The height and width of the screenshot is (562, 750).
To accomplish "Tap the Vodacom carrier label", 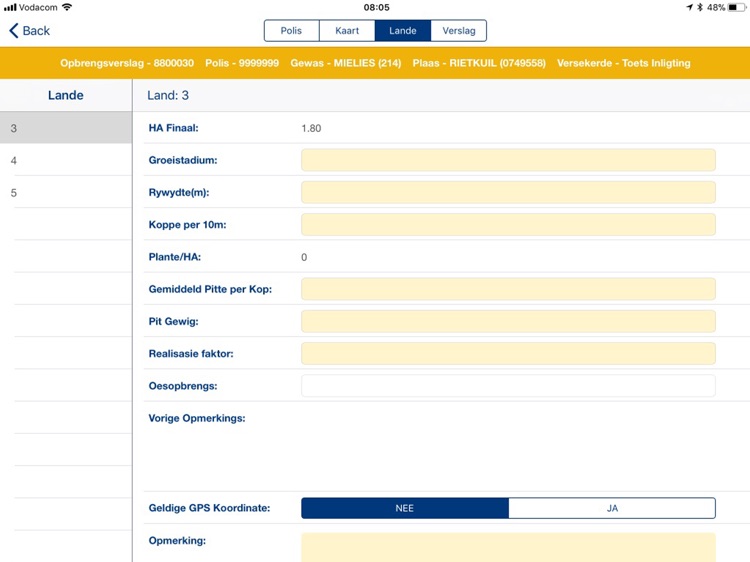I will pos(38,7).
